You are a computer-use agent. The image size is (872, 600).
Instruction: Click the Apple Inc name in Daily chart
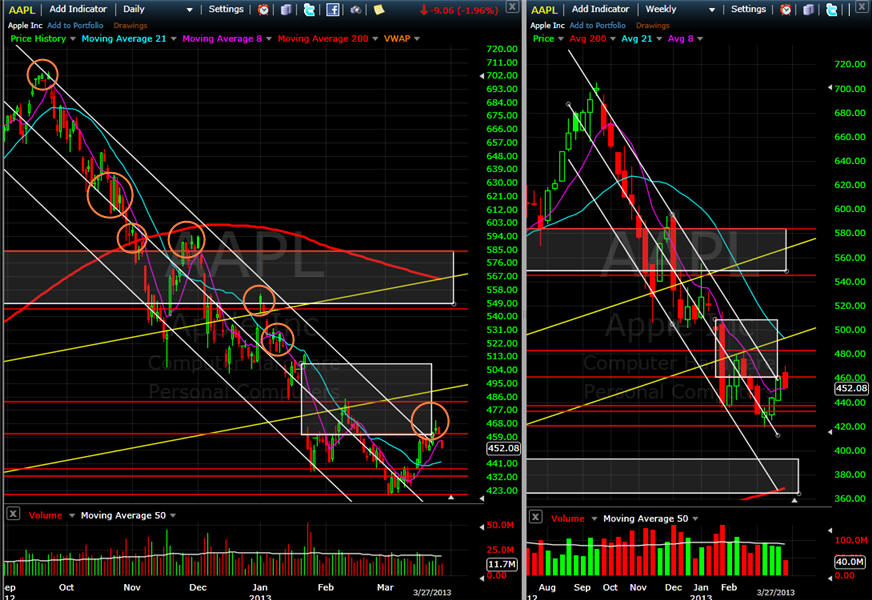tap(25, 26)
